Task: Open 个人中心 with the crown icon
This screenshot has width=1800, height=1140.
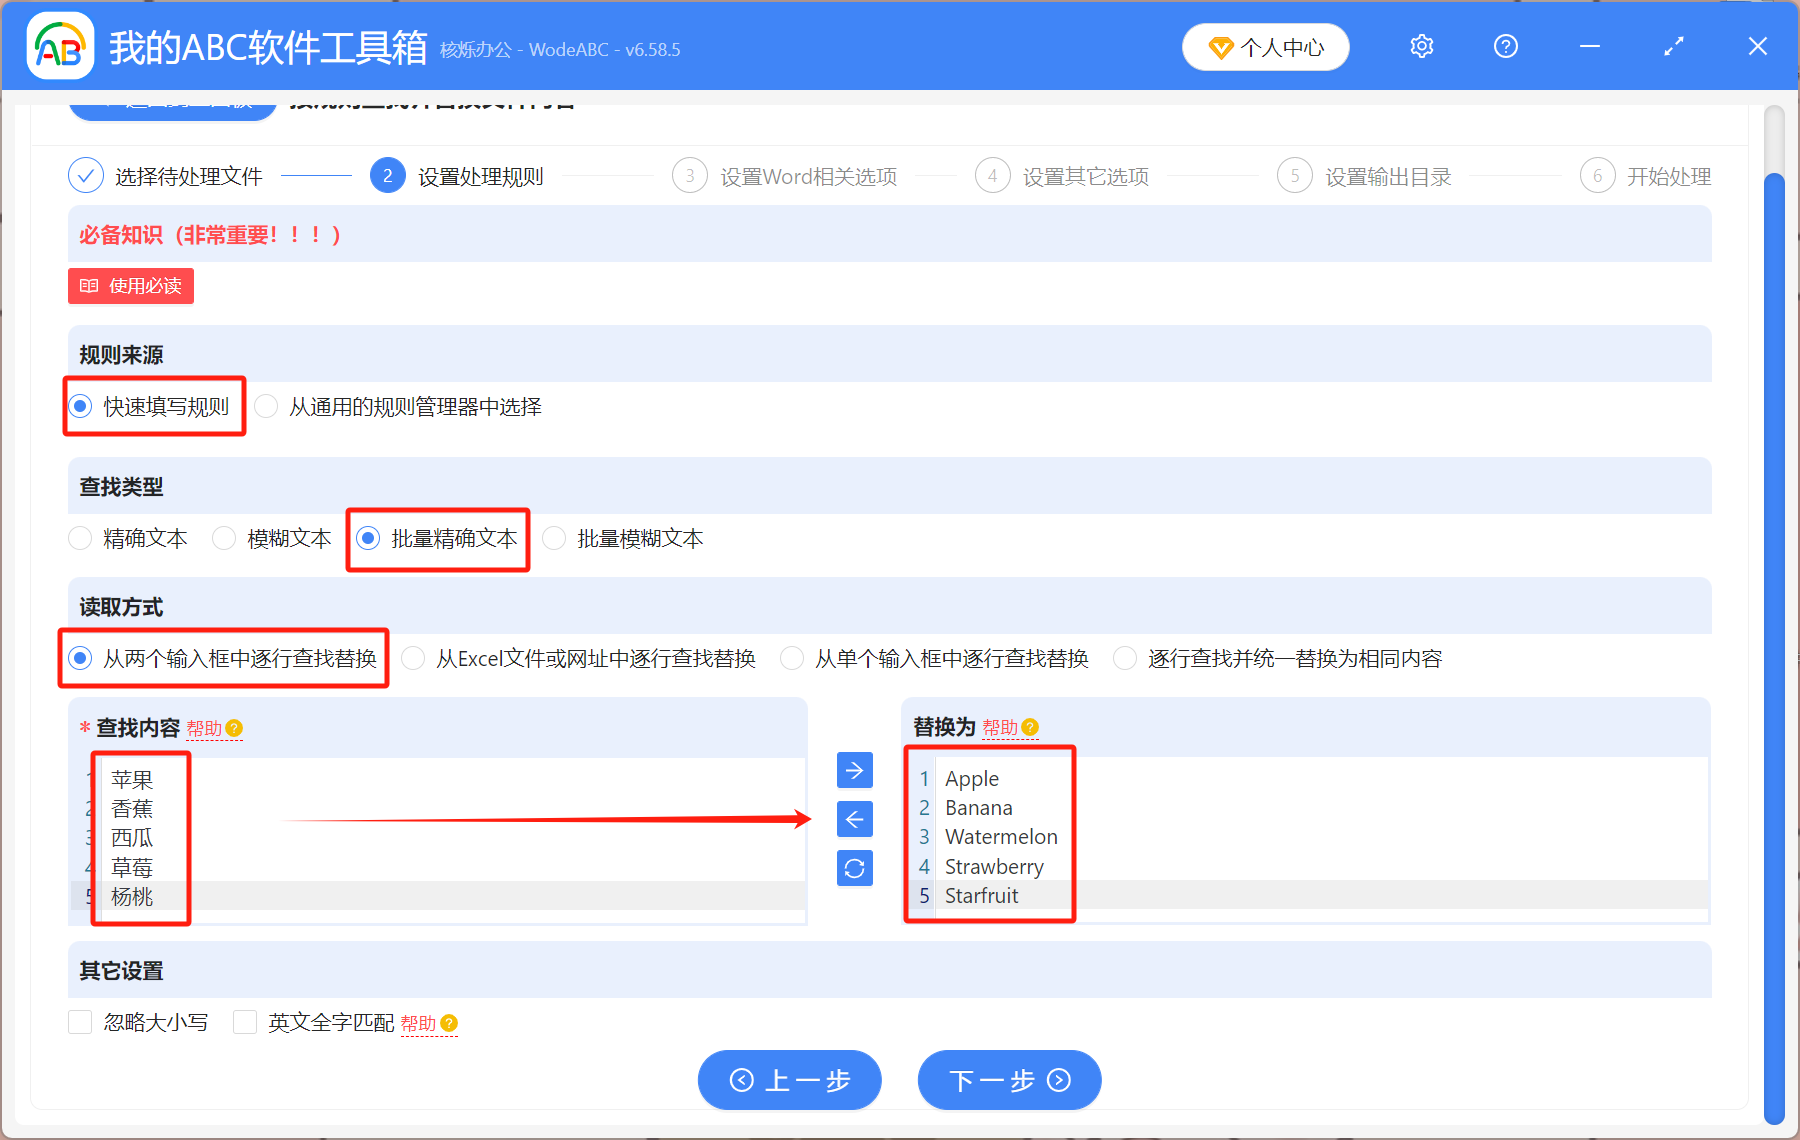Action: pyautogui.click(x=1265, y=46)
